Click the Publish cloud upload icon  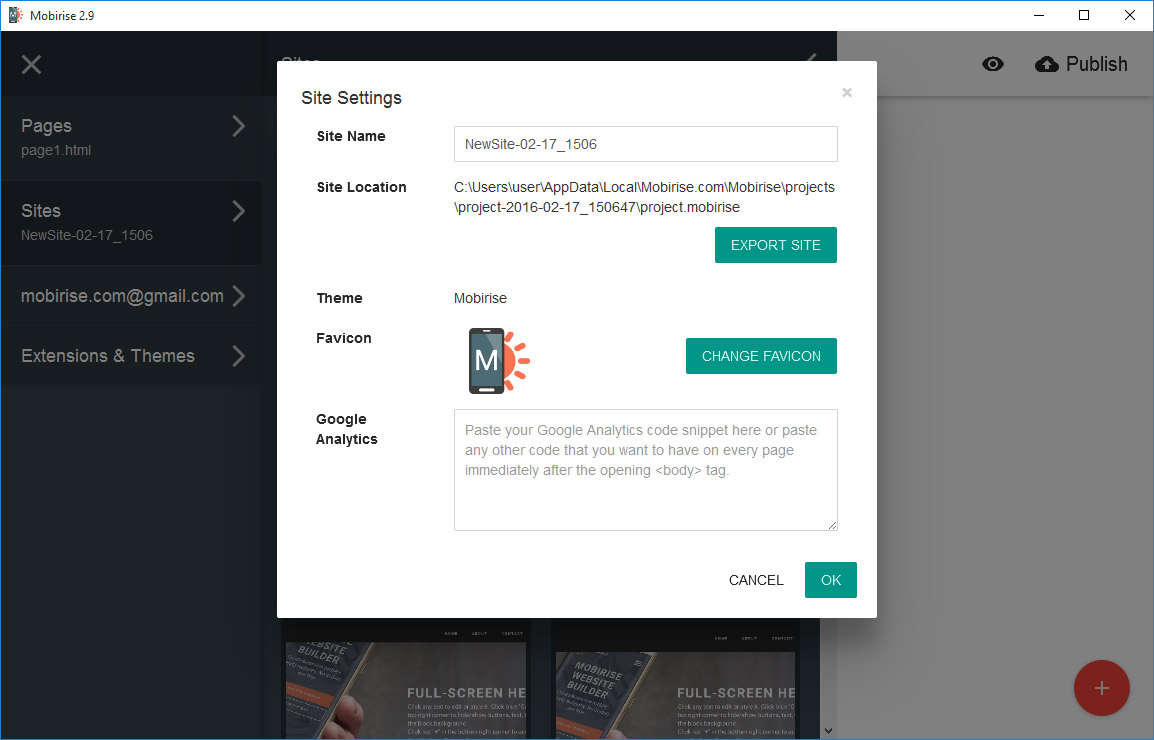(x=1047, y=64)
